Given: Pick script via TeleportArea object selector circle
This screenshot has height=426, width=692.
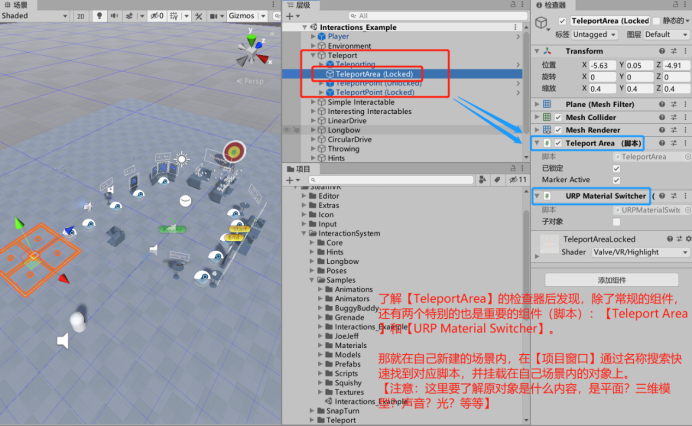Looking at the screenshot, I should (x=688, y=157).
